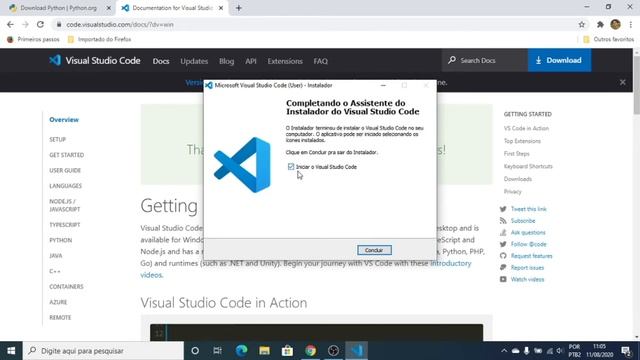Select Overview in the docs sidebar
This screenshot has height=360, width=640.
pyautogui.click(x=64, y=120)
